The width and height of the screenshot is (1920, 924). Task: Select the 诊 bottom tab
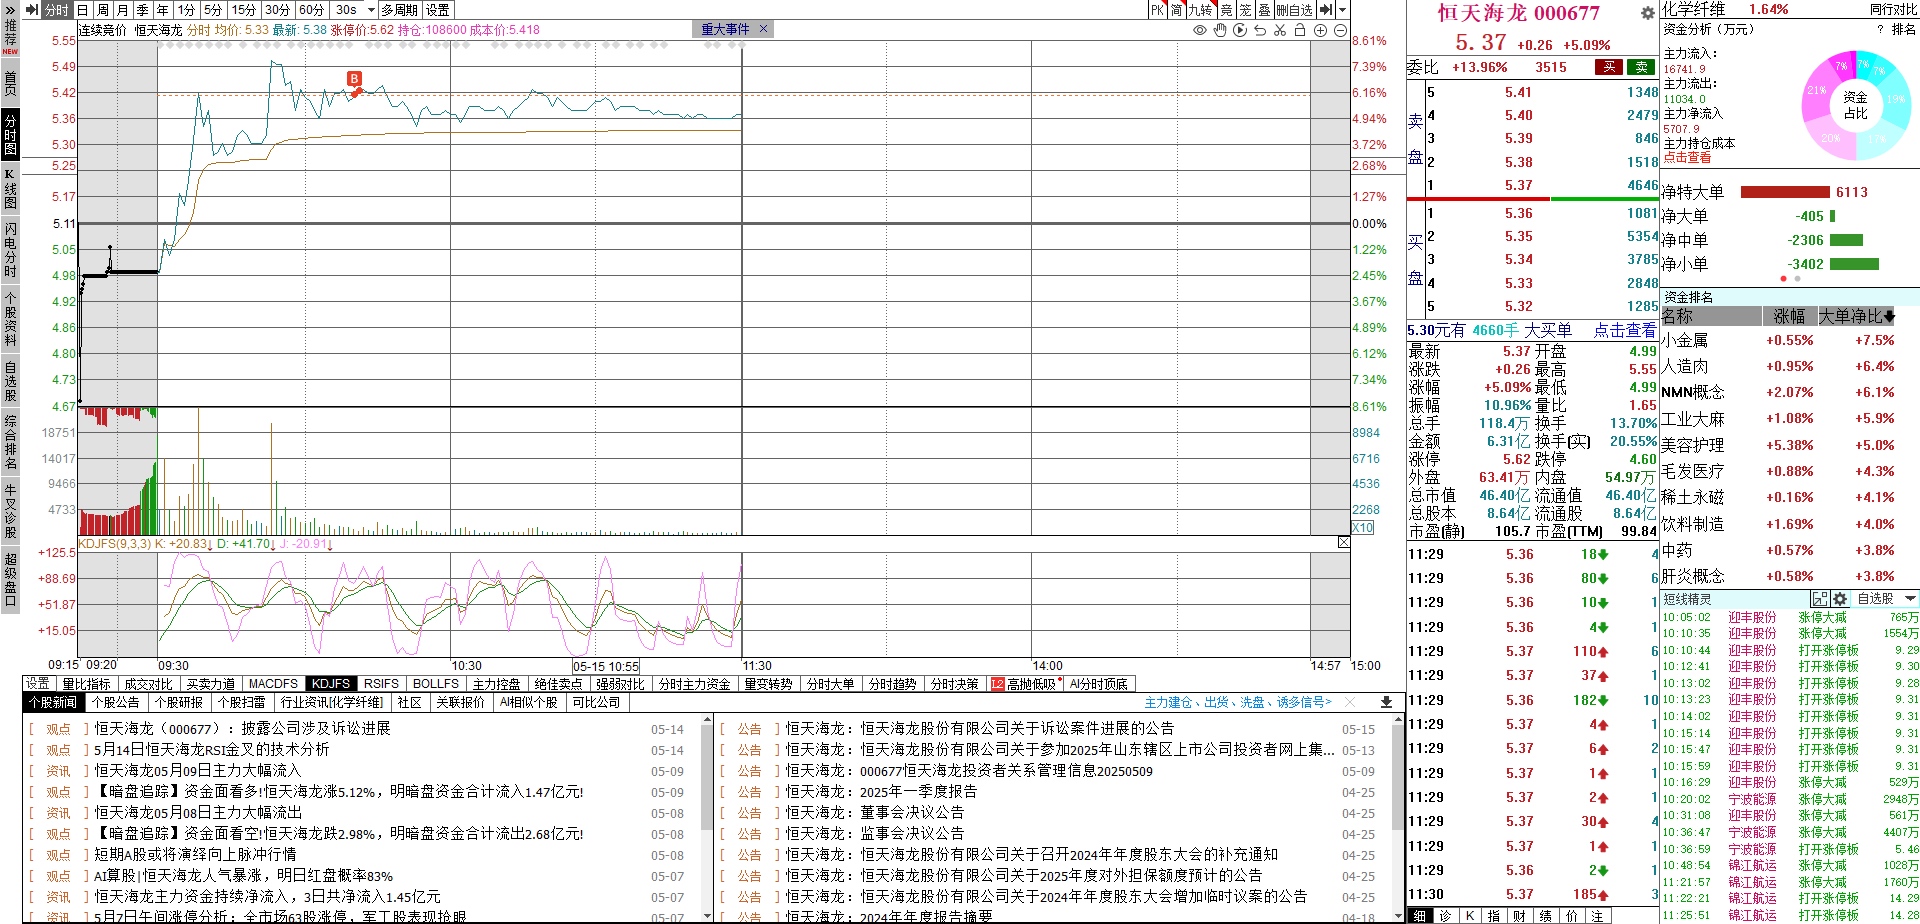click(x=1445, y=916)
